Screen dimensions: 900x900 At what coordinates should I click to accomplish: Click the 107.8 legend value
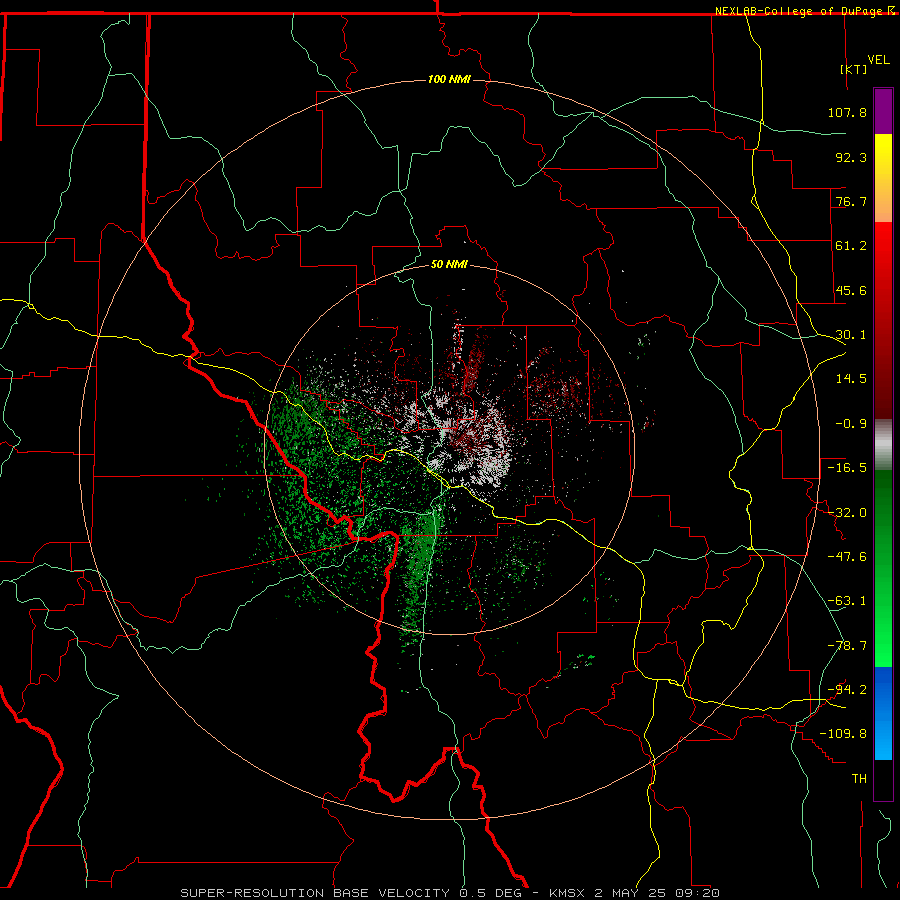(847, 112)
